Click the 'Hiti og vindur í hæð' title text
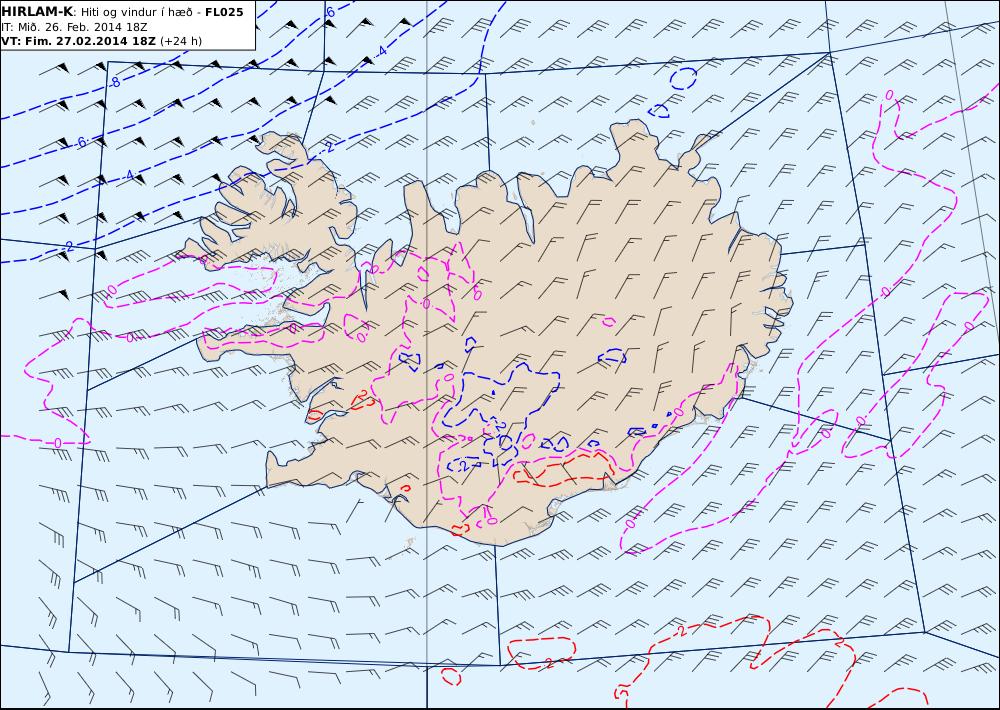The image size is (1000, 710). click(136, 13)
